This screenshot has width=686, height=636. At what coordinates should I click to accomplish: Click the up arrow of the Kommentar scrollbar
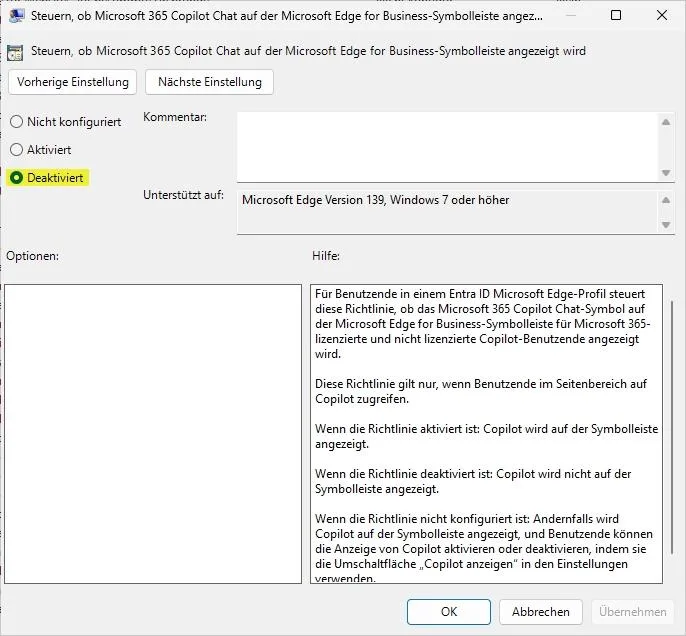(667, 122)
